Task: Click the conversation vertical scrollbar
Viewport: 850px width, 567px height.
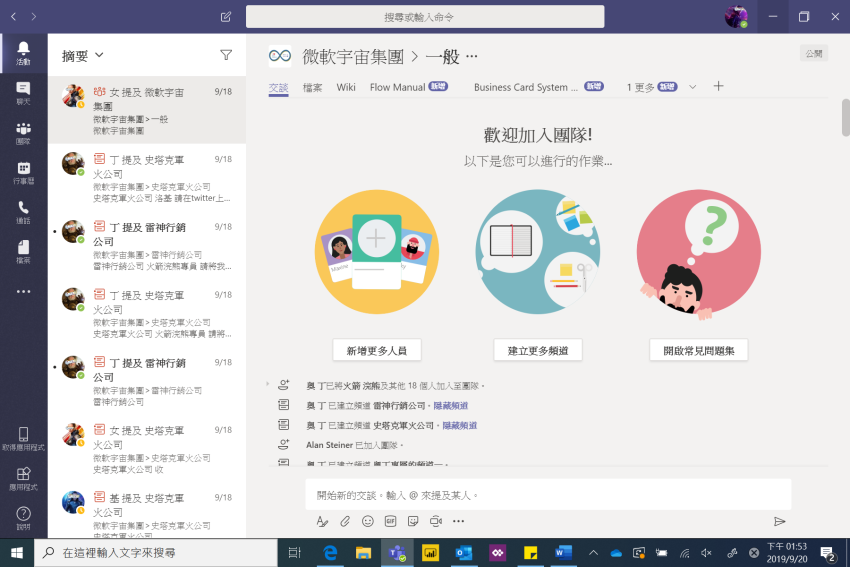Action: [845, 118]
